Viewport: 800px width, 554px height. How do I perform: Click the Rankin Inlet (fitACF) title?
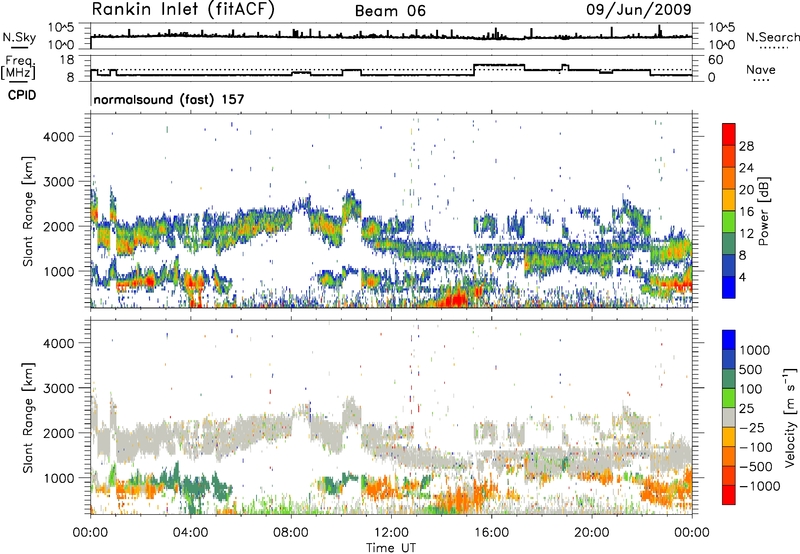pos(183,10)
